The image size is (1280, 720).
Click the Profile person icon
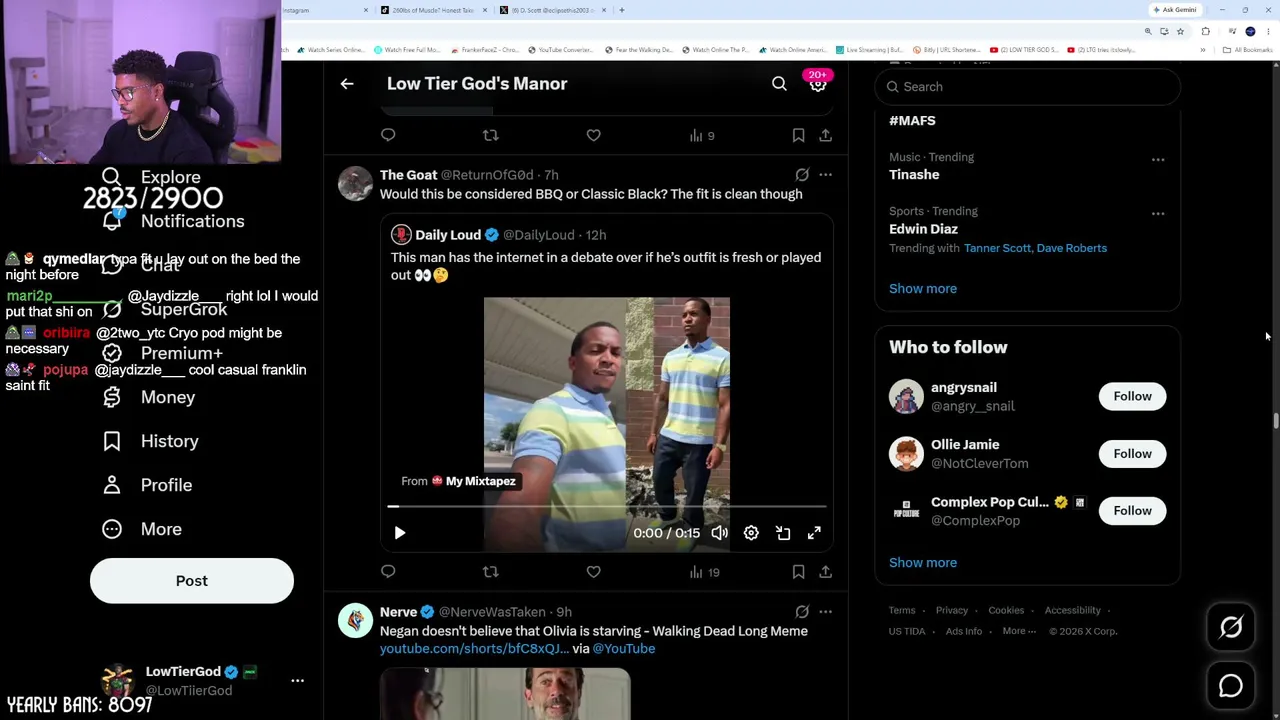pos(112,485)
